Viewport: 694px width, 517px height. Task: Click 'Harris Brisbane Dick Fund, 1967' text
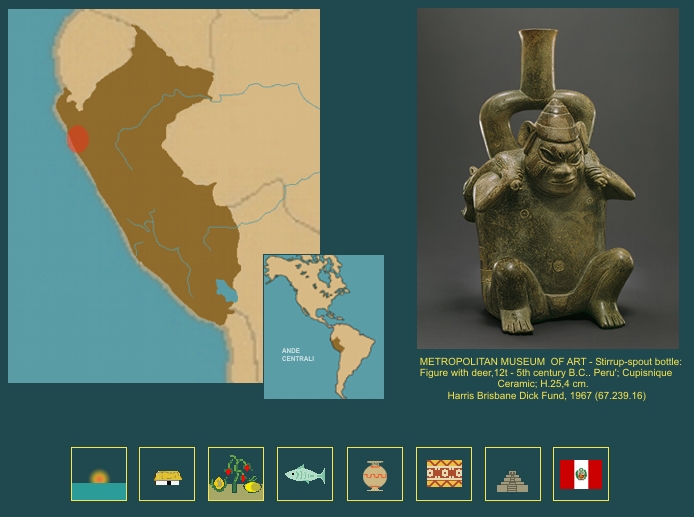tap(519, 396)
